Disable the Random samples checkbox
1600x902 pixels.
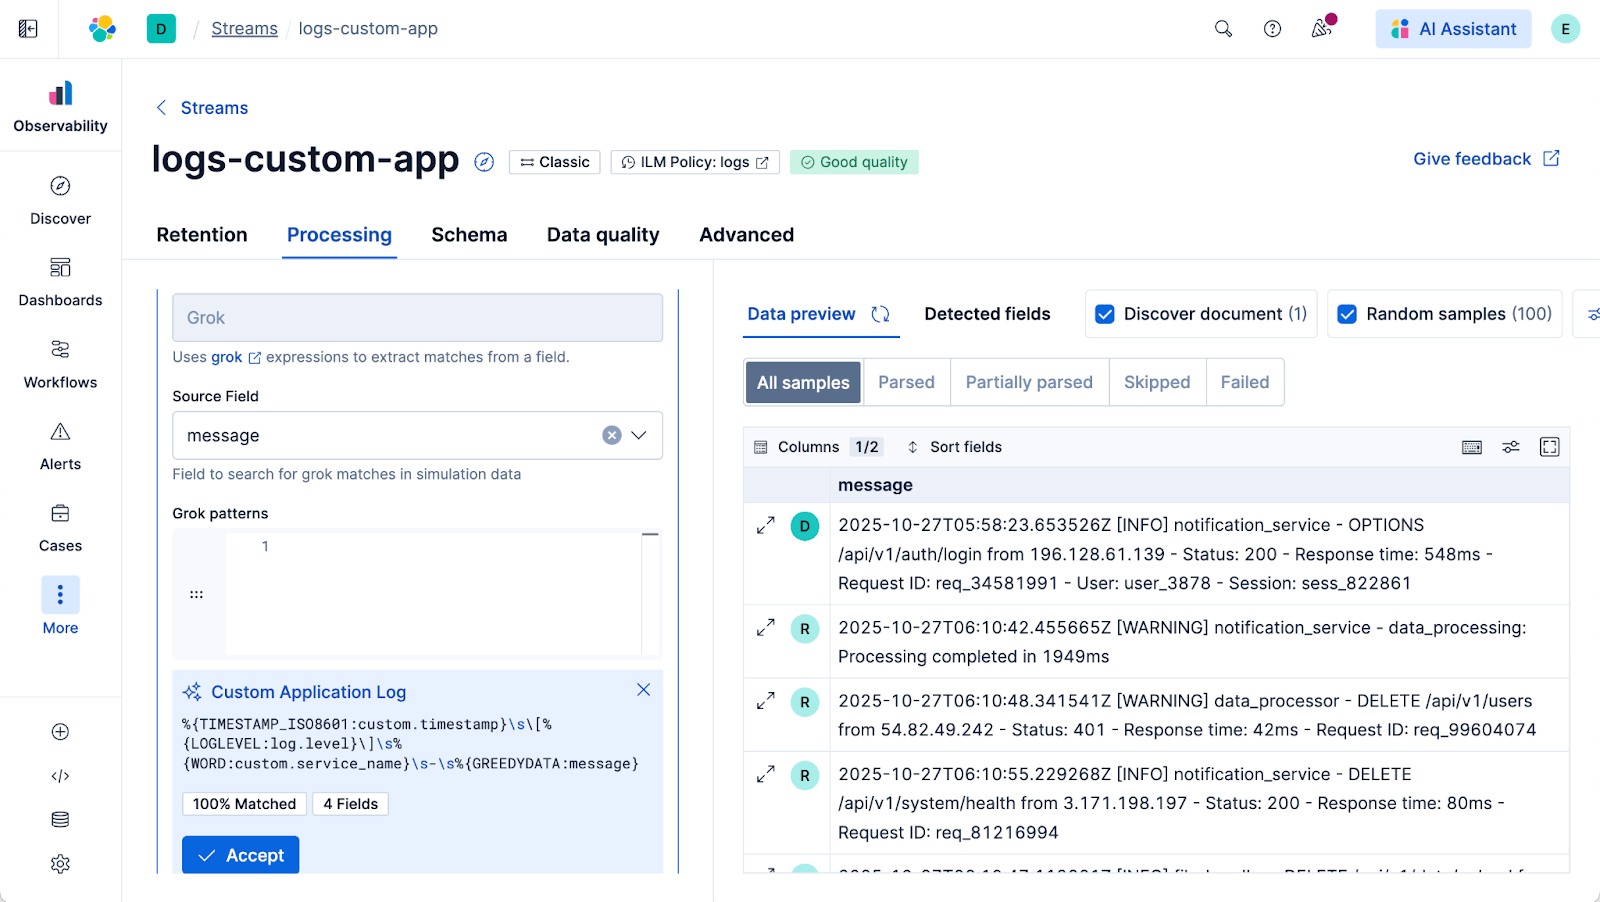pyautogui.click(x=1347, y=314)
